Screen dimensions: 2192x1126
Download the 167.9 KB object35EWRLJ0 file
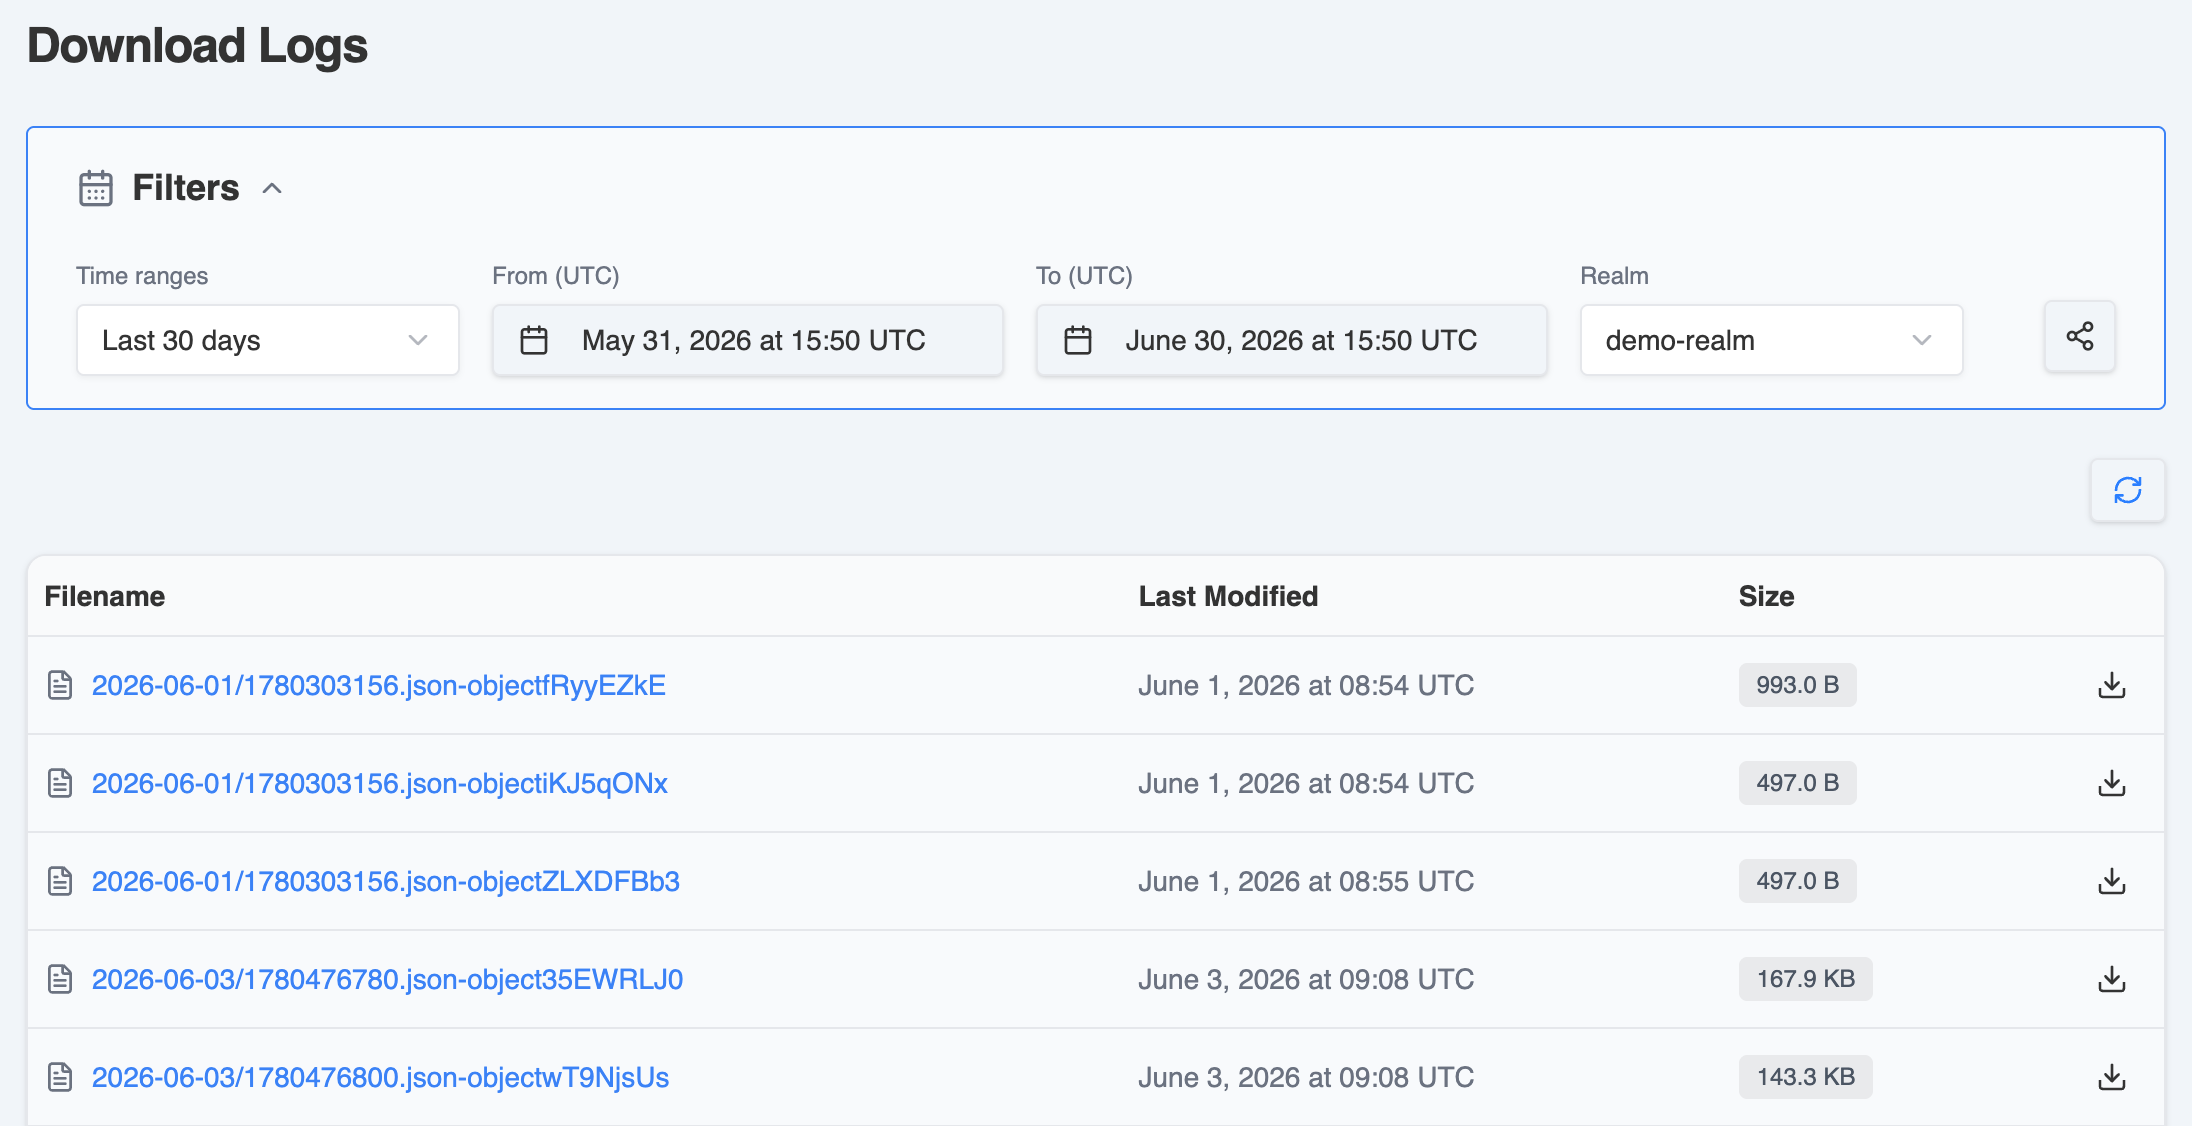pyautogui.click(x=2111, y=979)
